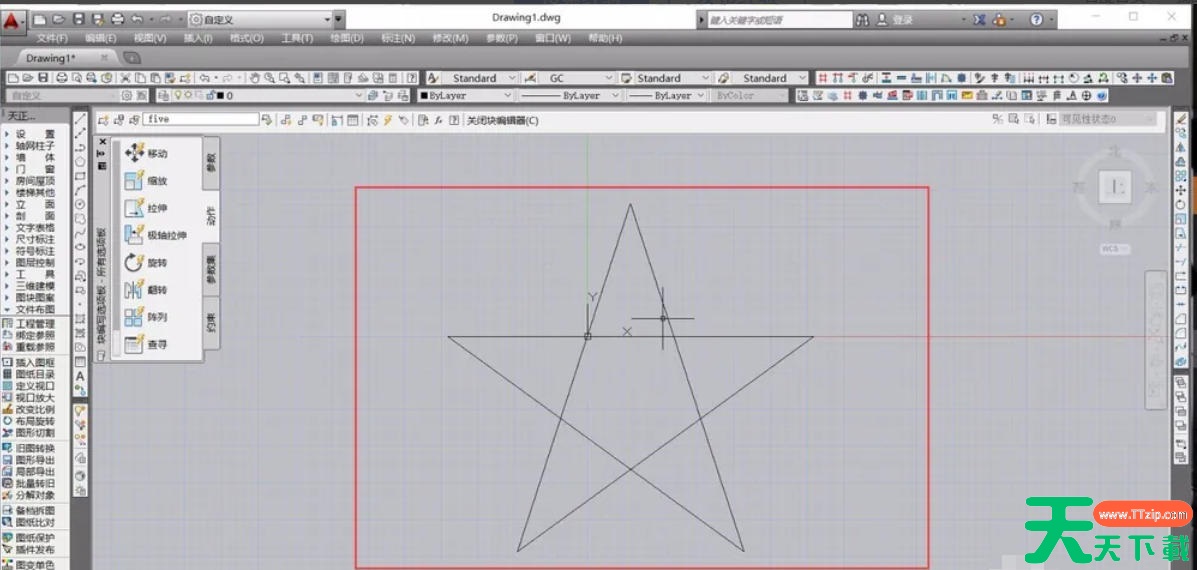Click the Pan hand icon in standard toolbar

[255, 78]
